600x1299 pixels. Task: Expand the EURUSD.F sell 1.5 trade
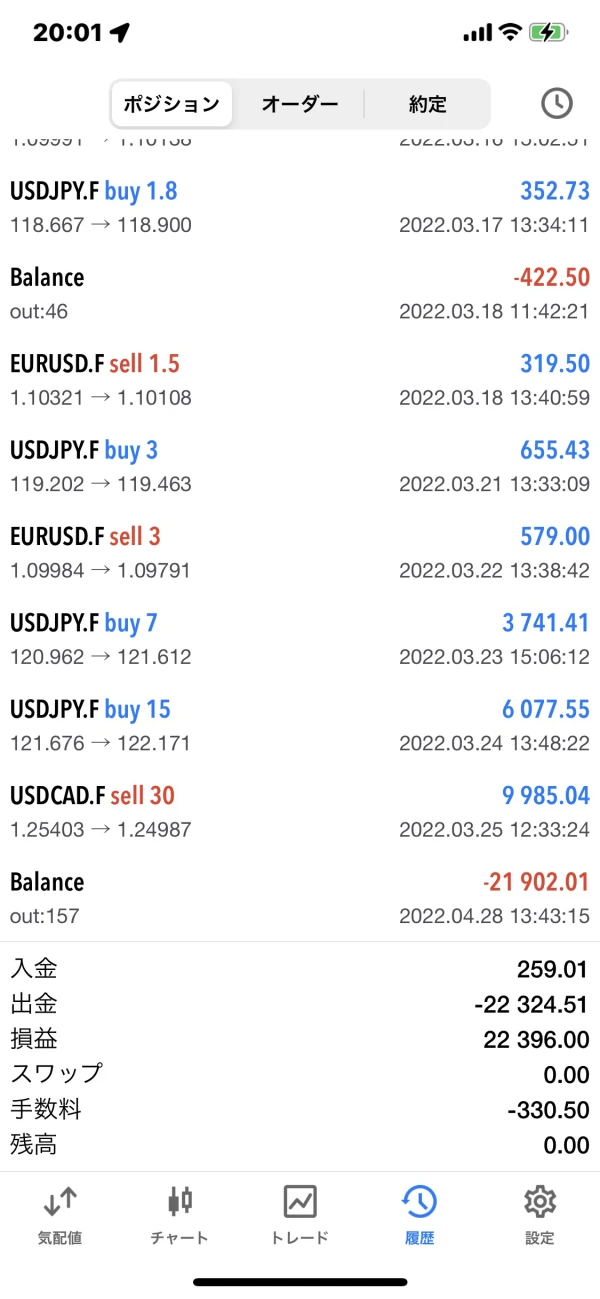300,380
